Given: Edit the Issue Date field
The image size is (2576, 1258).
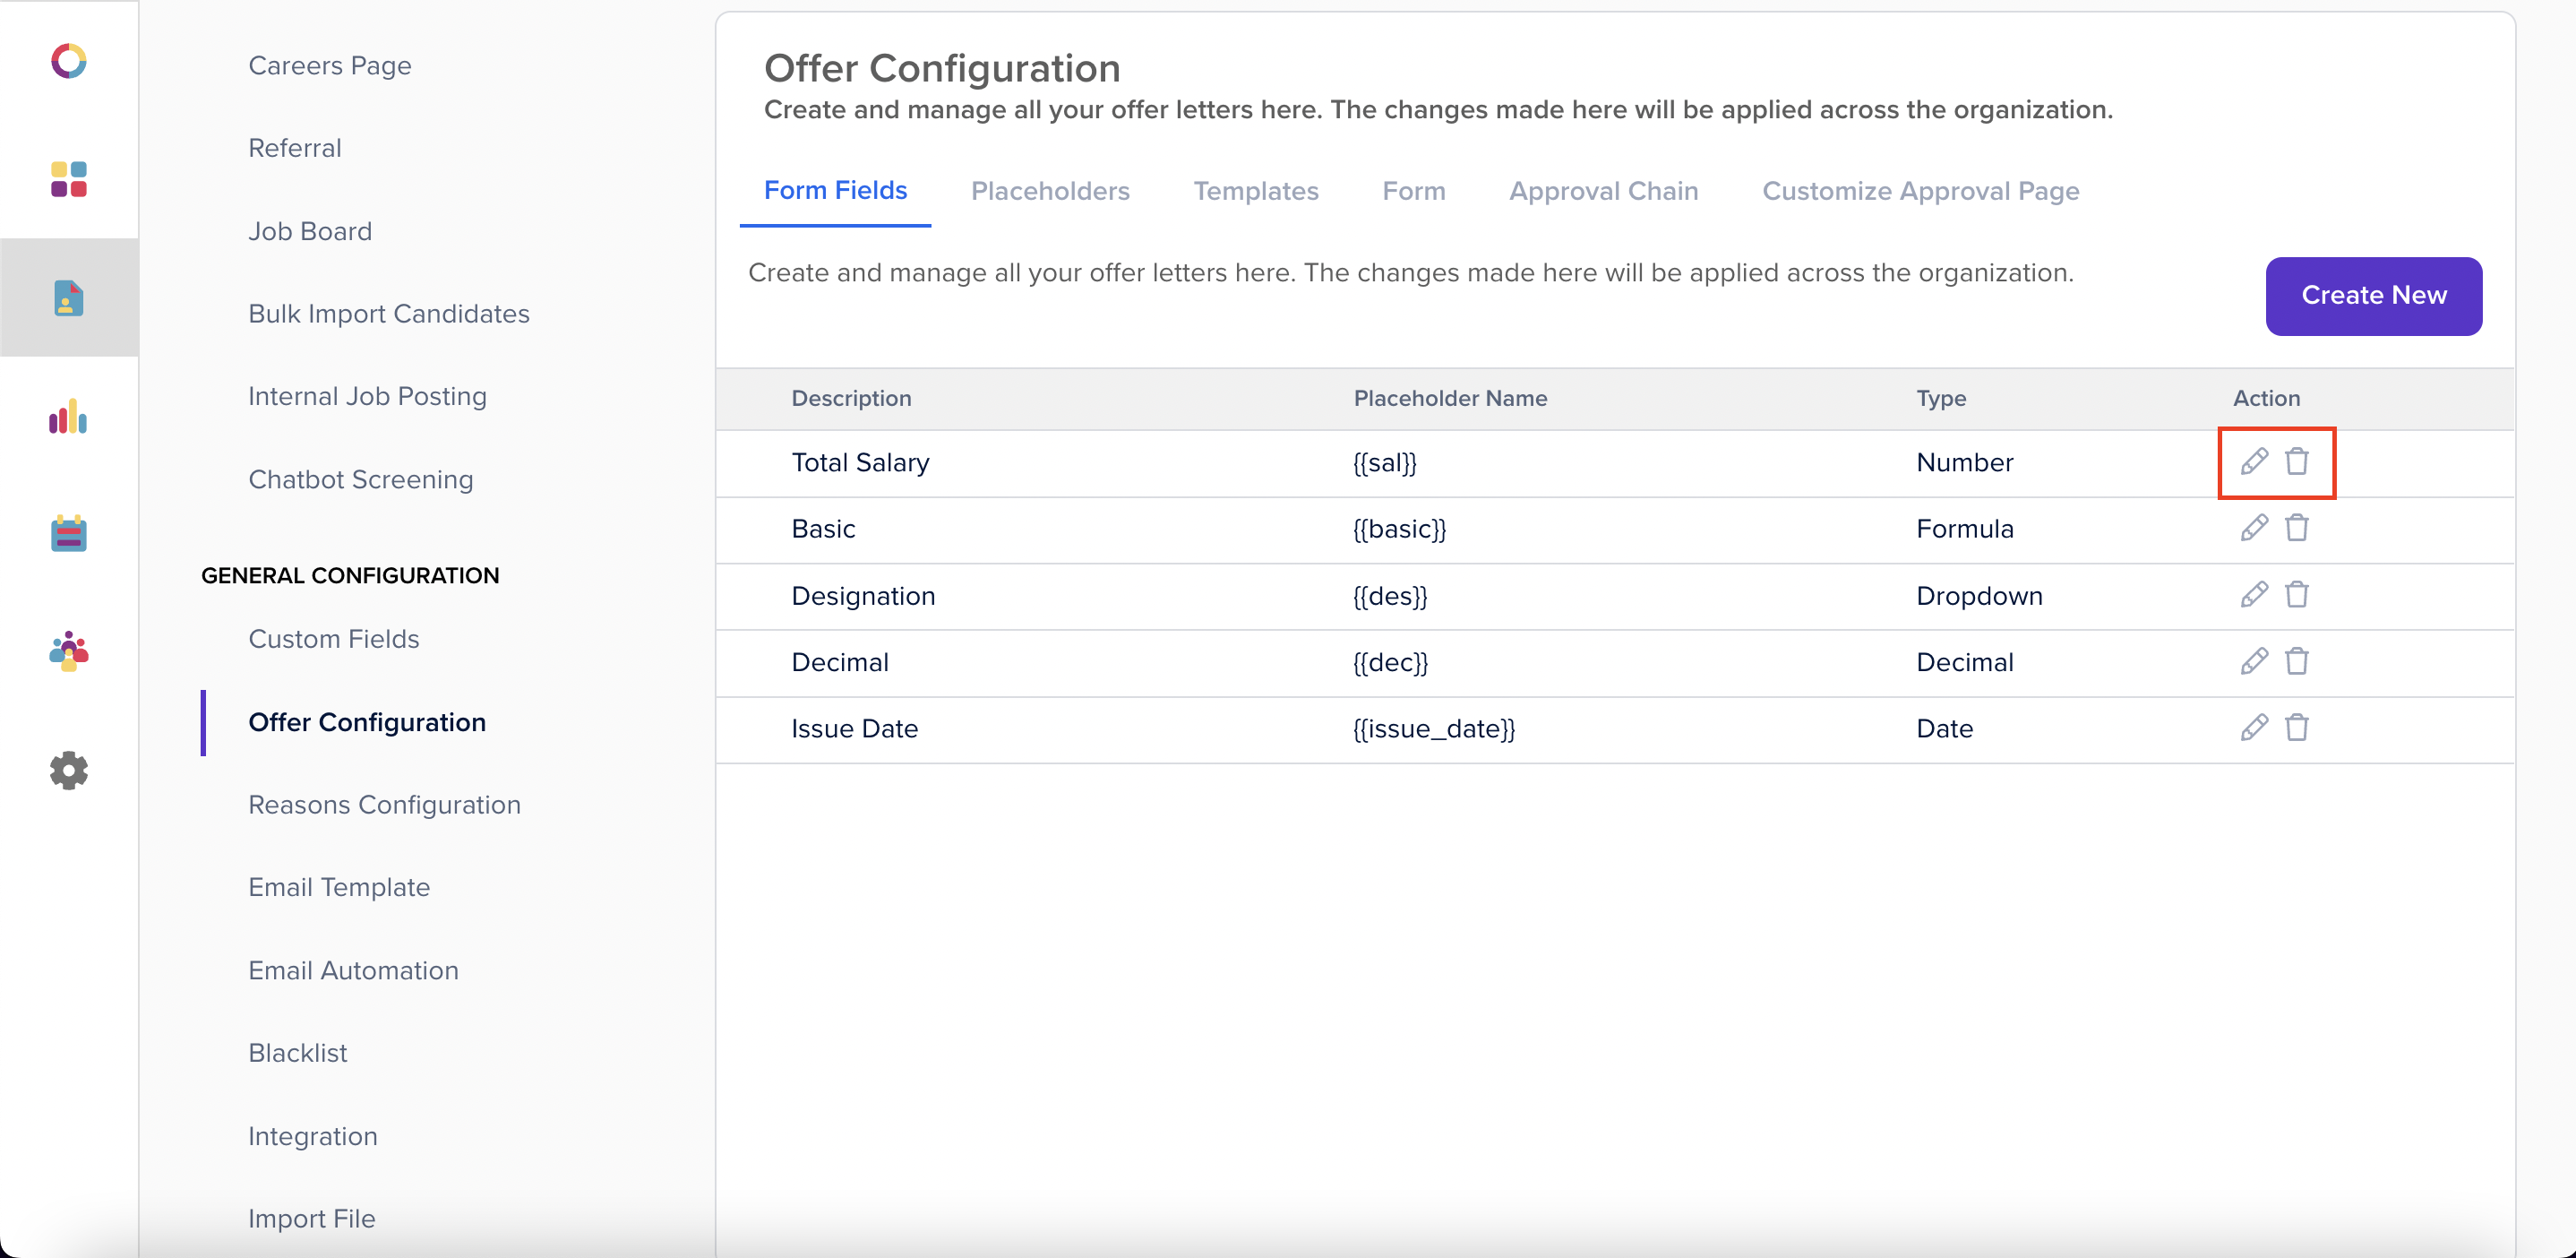Looking at the screenshot, I should coord(2254,728).
